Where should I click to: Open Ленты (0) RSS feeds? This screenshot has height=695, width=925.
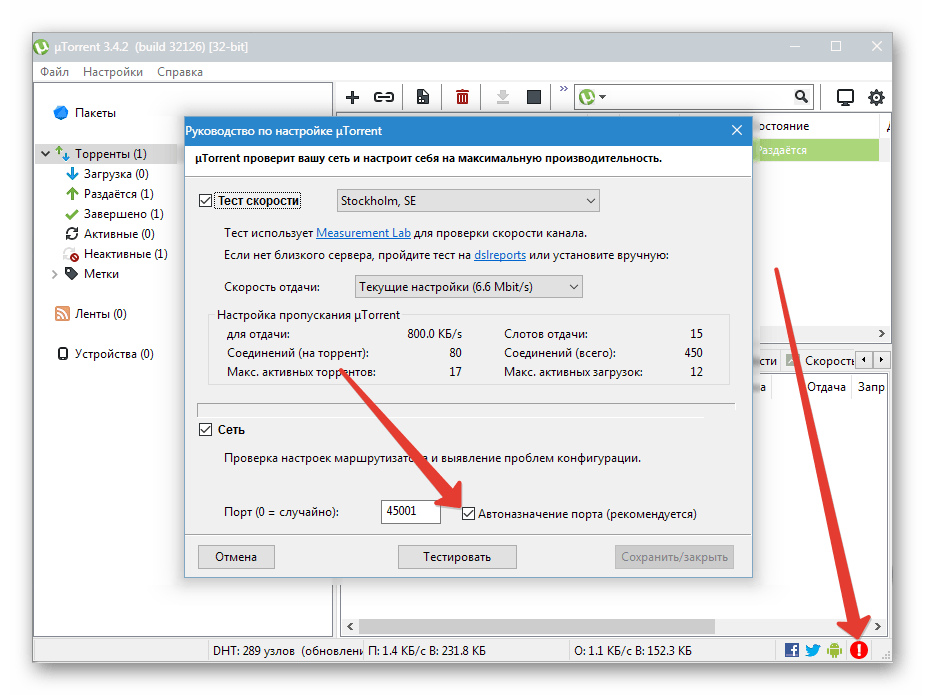click(100, 314)
